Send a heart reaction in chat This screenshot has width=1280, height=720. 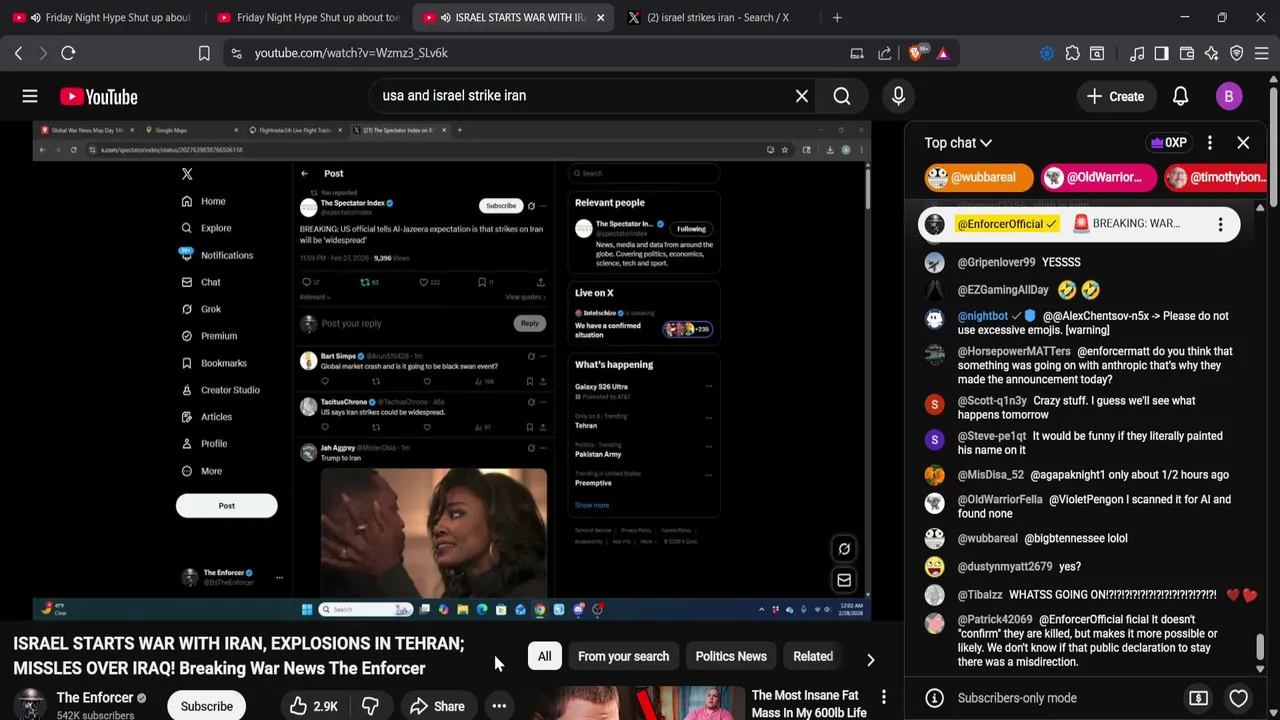[x=1239, y=698]
